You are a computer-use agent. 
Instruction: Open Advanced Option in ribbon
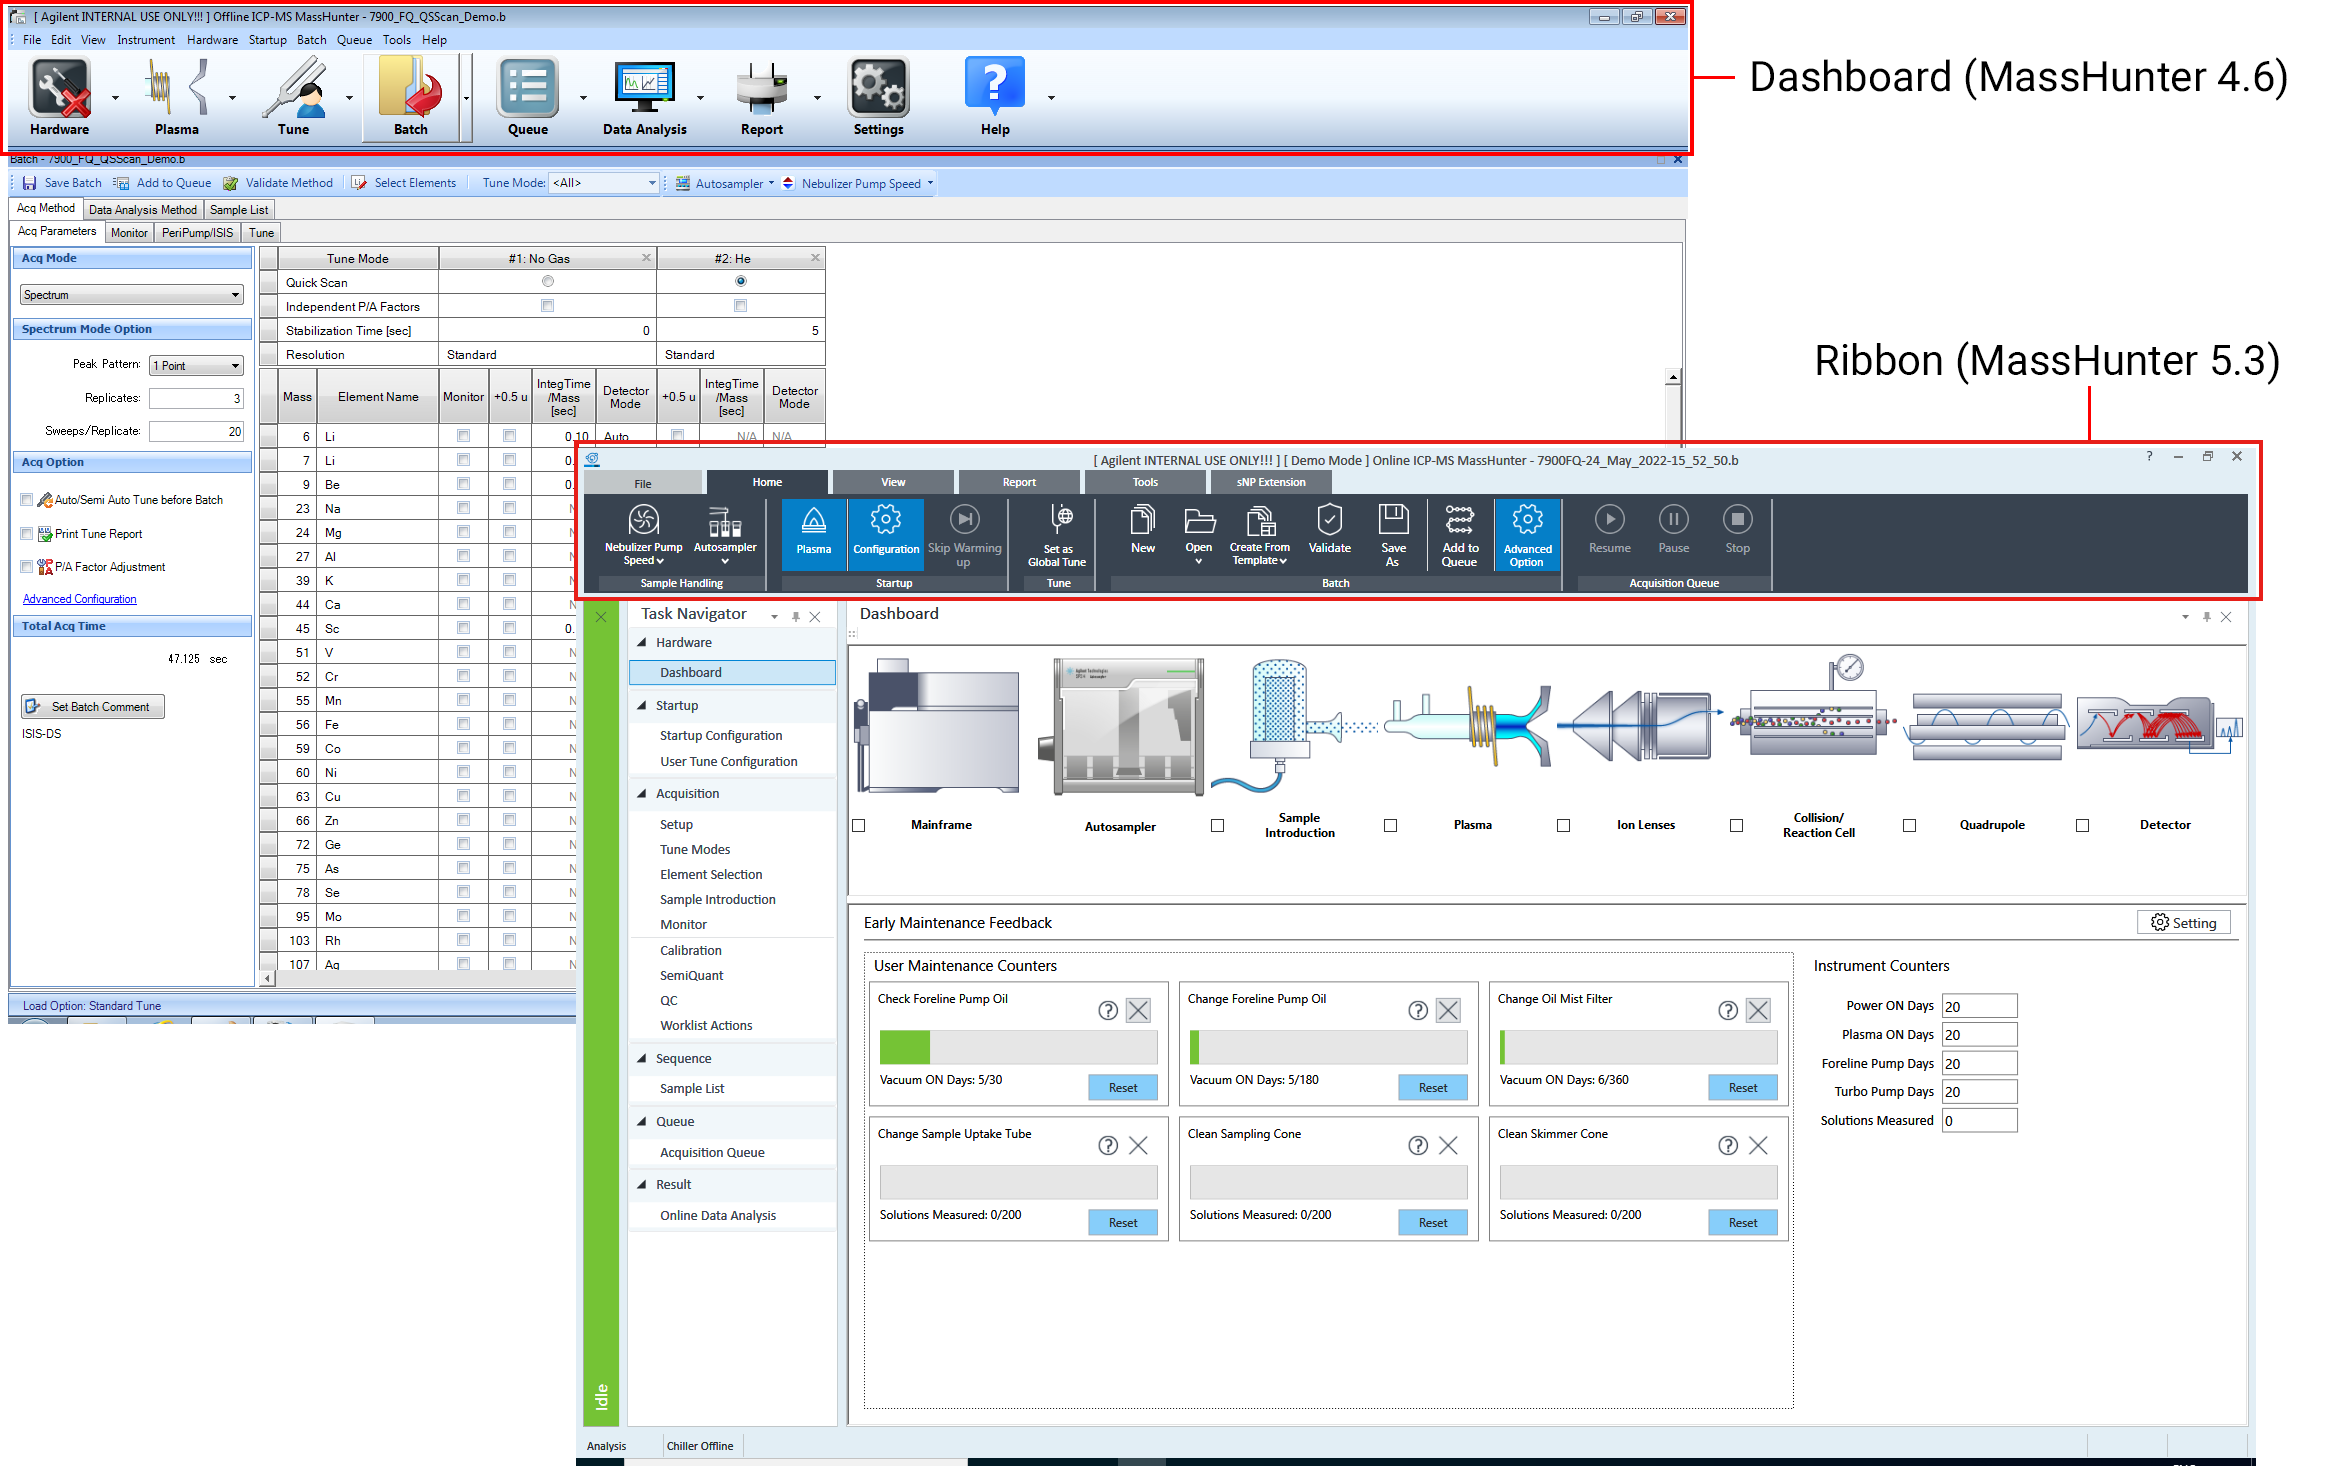[x=1527, y=535]
